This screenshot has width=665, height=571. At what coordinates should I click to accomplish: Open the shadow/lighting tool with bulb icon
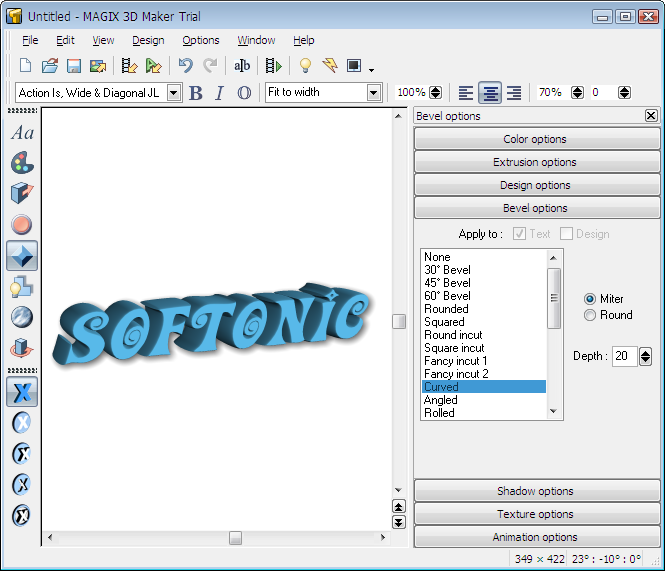(22, 286)
